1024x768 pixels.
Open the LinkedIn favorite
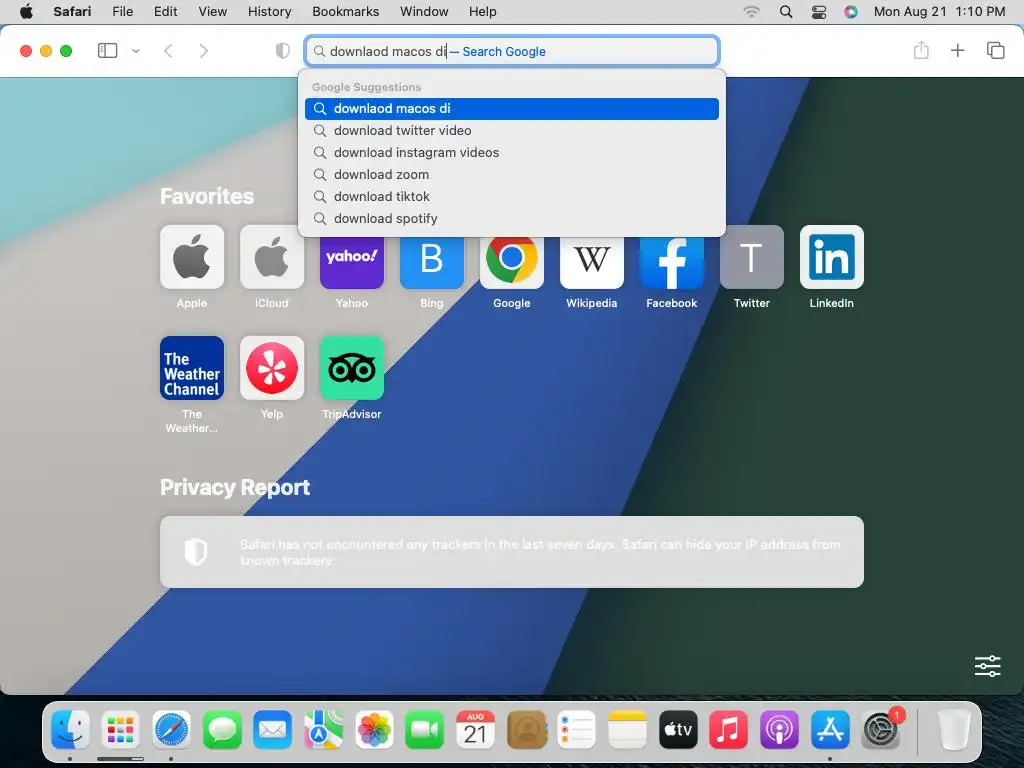point(831,257)
